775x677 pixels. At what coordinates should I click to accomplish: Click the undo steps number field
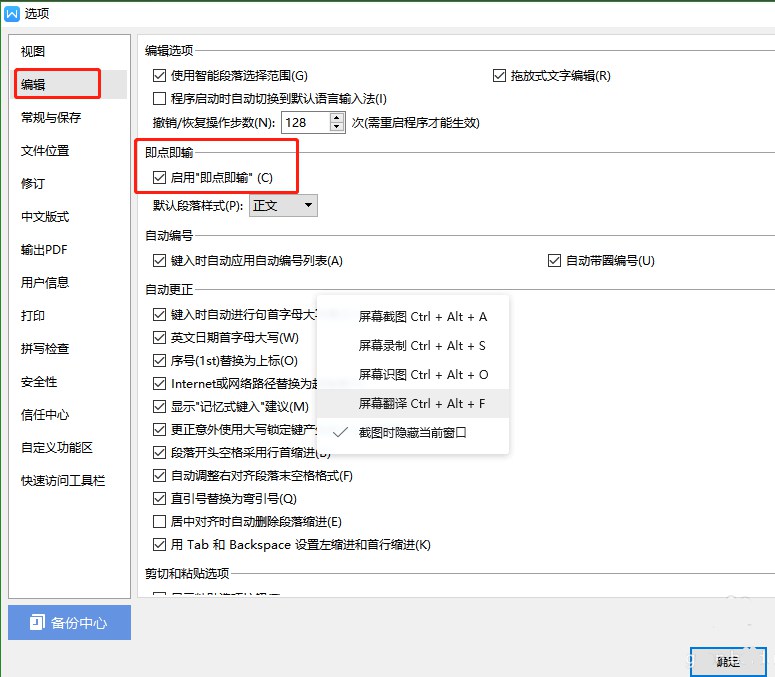pos(305,123)
